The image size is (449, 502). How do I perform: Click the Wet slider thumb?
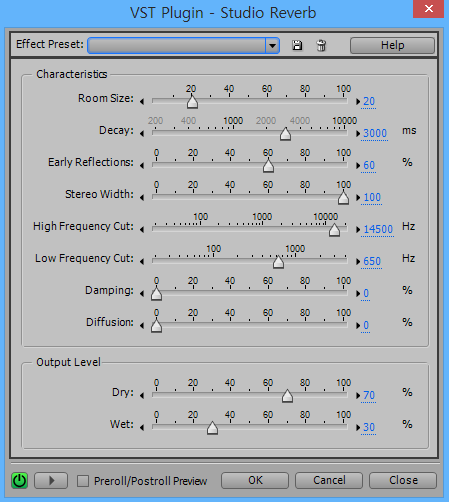[x=212, y=428]
